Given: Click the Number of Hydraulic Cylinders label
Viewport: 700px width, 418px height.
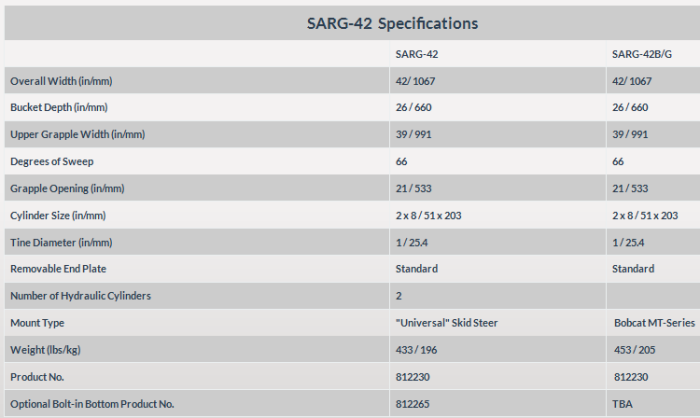Looking at the screenshot, I should click(80, 296).
